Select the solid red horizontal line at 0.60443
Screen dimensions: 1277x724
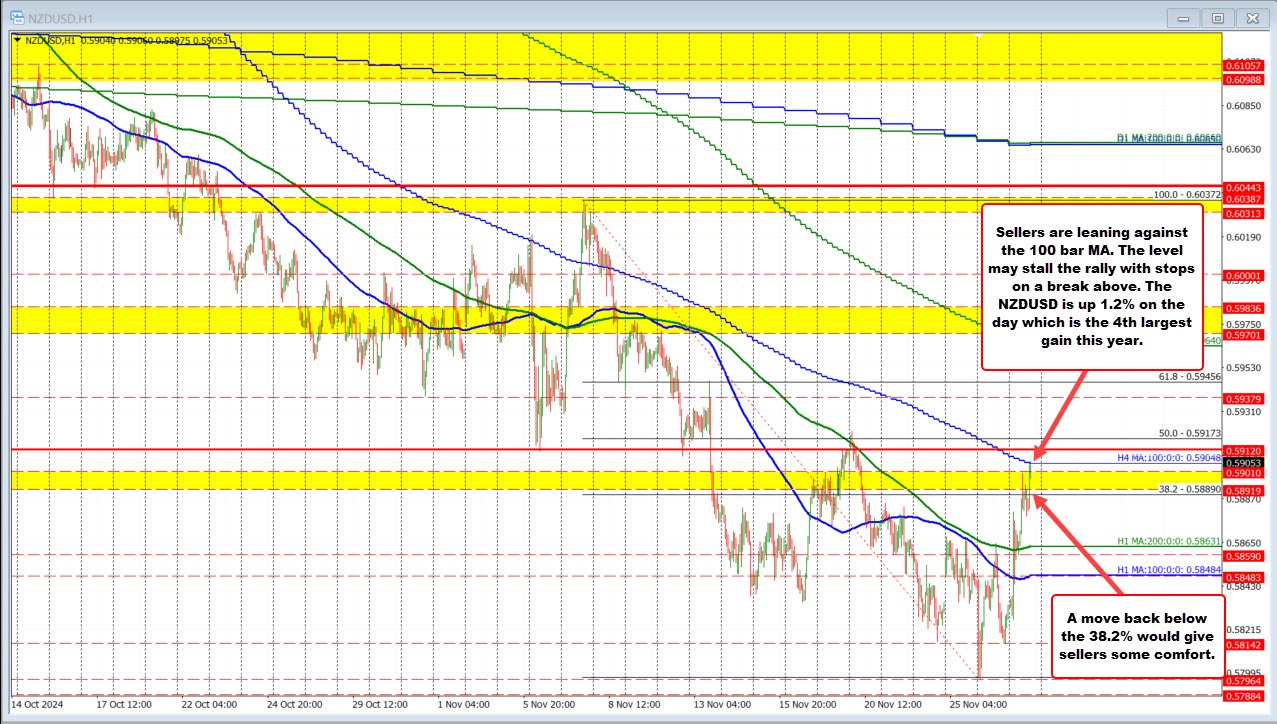click(615, 185)
